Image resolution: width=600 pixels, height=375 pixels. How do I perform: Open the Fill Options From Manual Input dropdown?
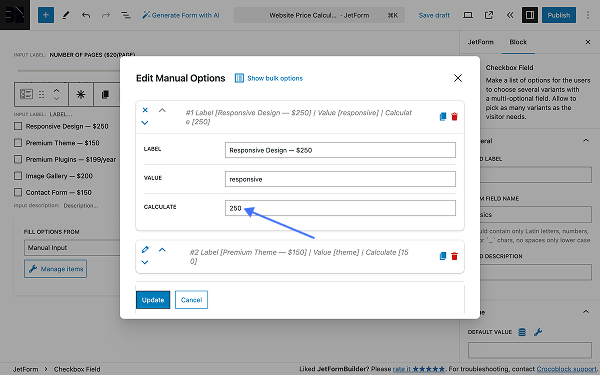tap(73, 248)
